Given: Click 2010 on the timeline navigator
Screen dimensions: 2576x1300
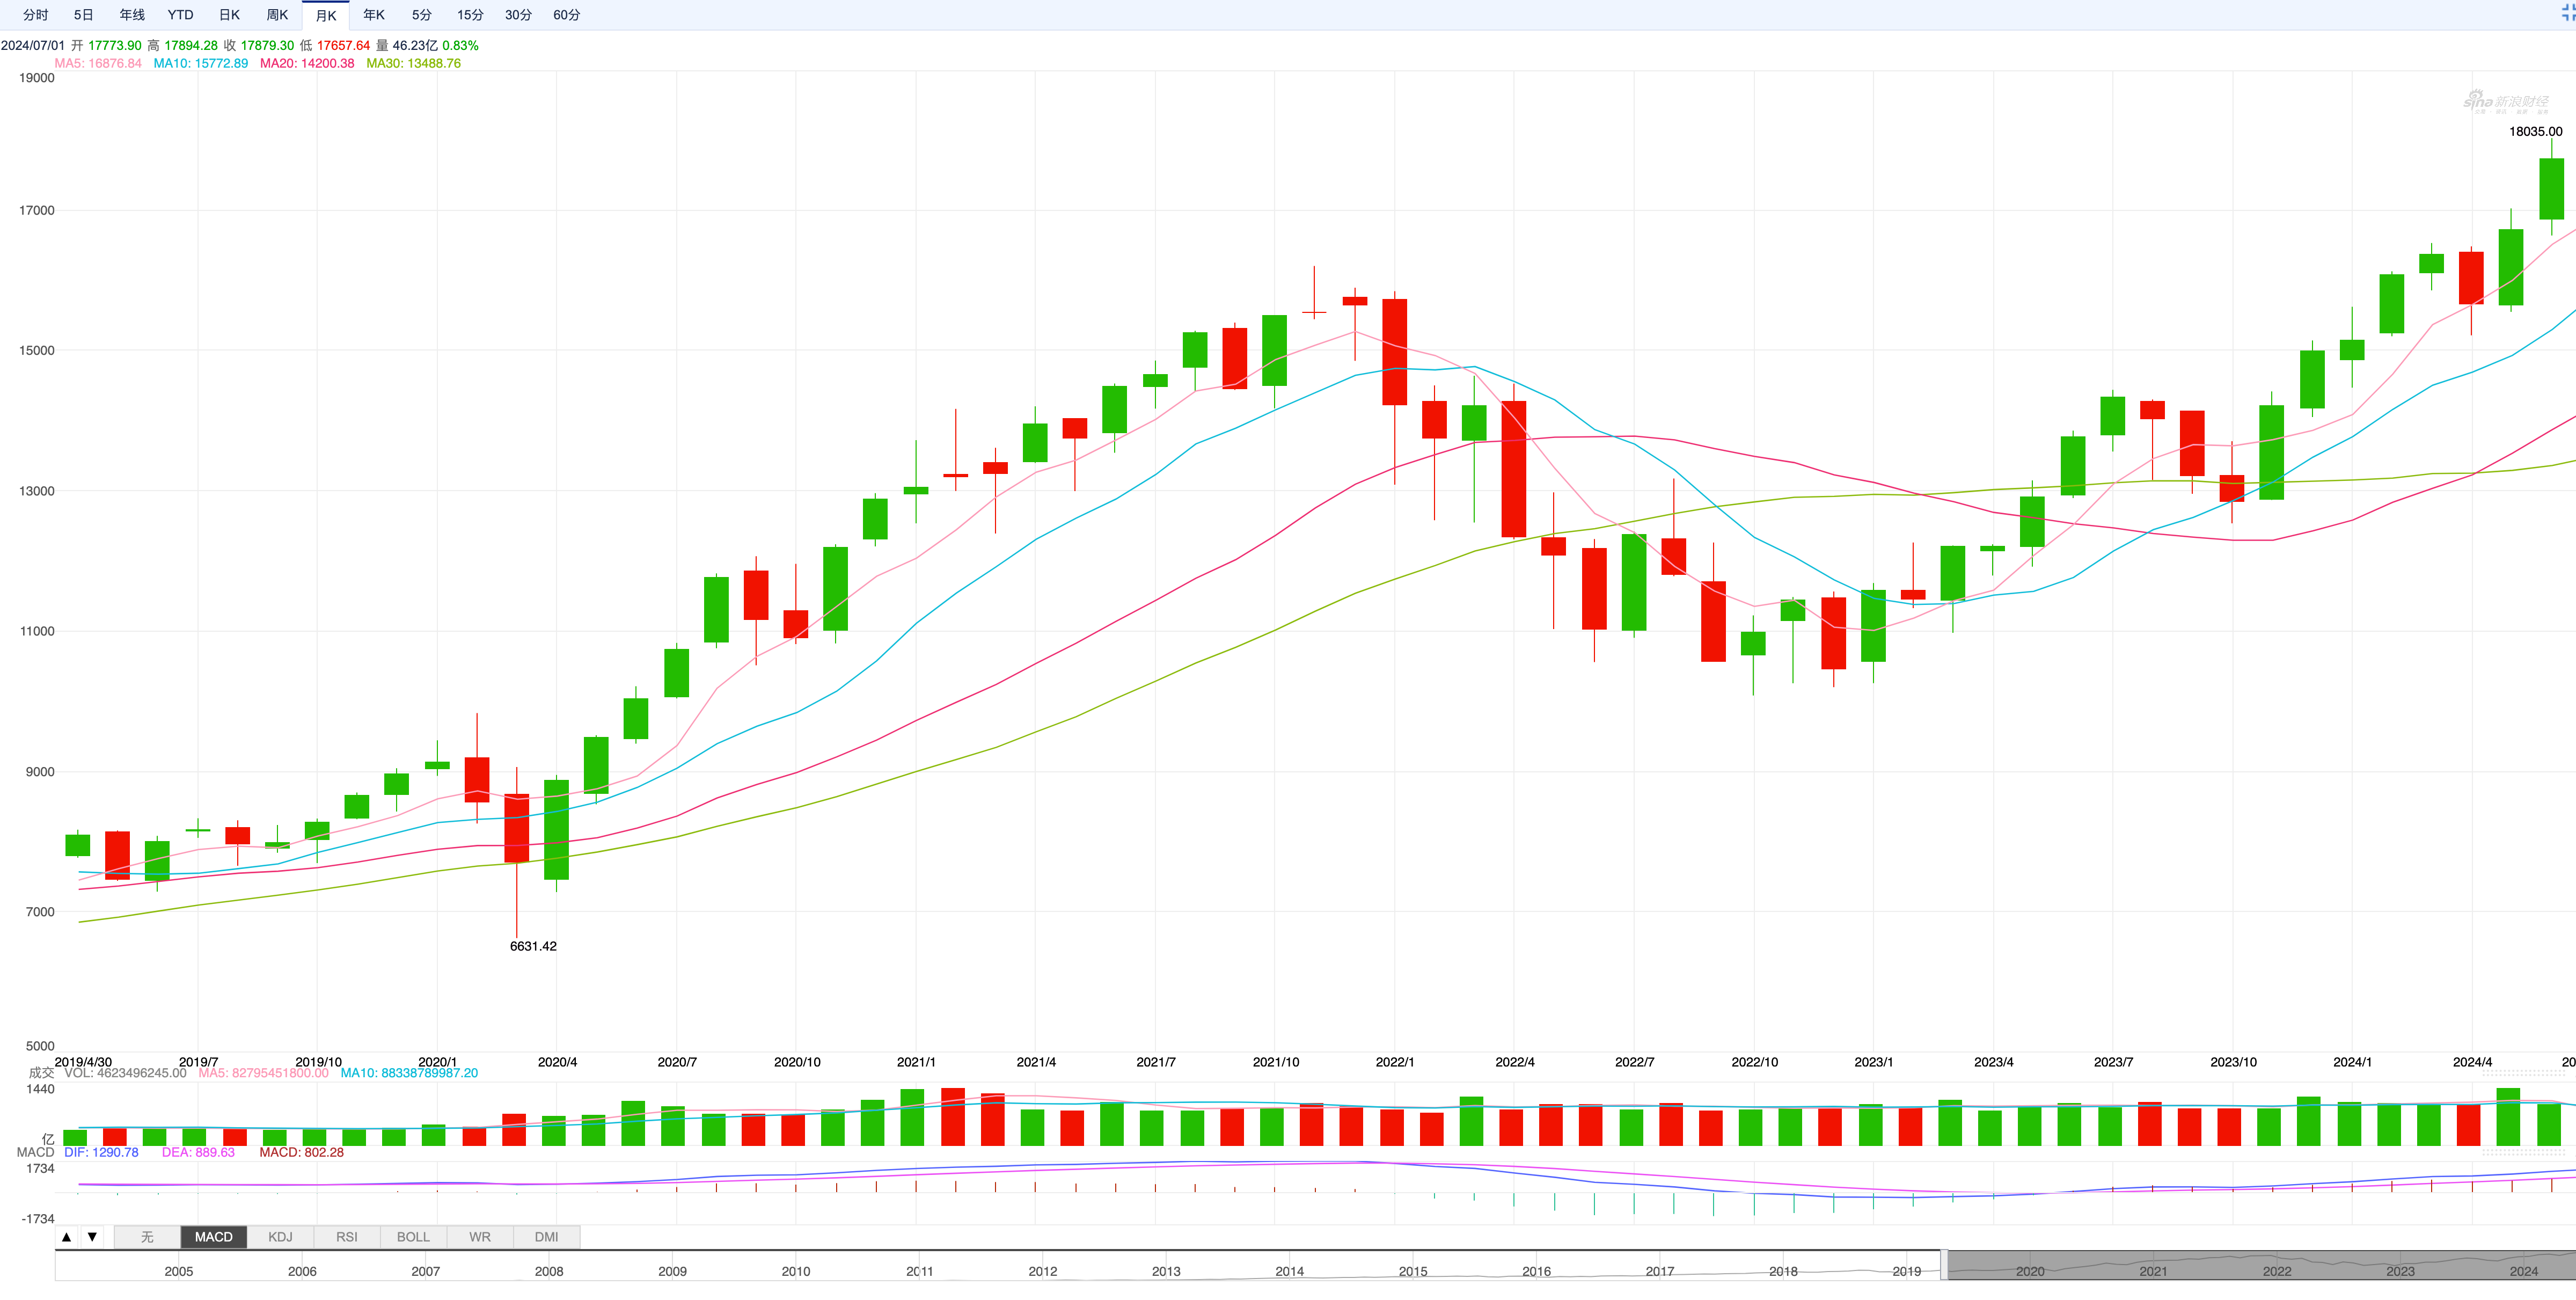Looking at the screenshot, I should (x=796, y=1271).
